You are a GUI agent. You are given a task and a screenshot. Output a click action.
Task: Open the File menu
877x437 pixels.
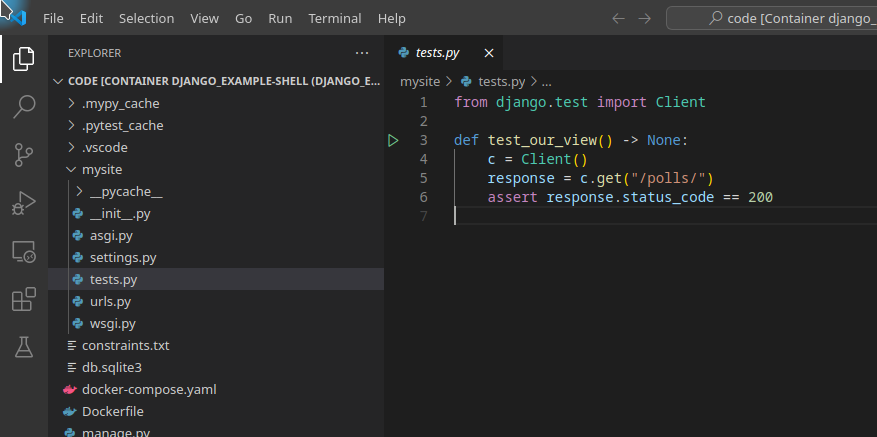click(x=53, y=18)
